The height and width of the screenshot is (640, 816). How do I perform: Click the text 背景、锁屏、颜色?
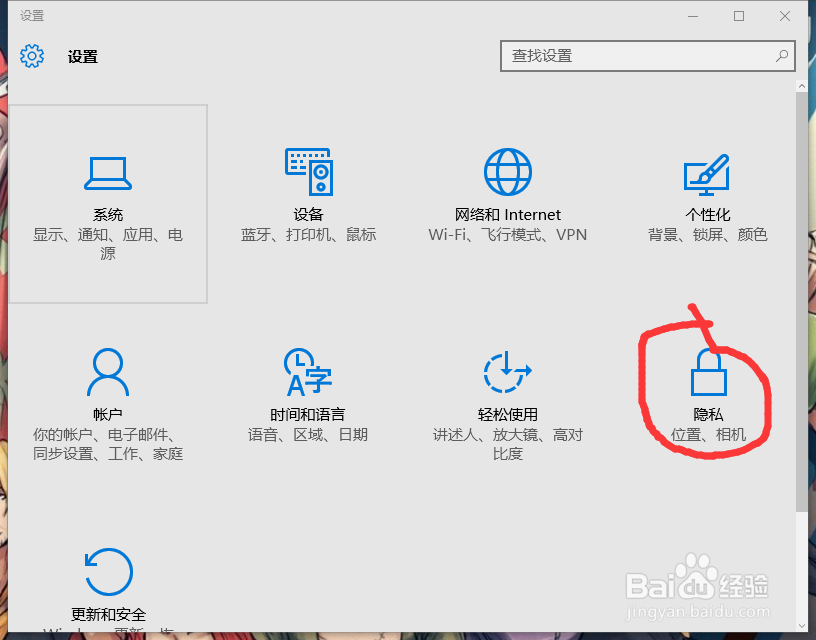[x=707, y=235]
